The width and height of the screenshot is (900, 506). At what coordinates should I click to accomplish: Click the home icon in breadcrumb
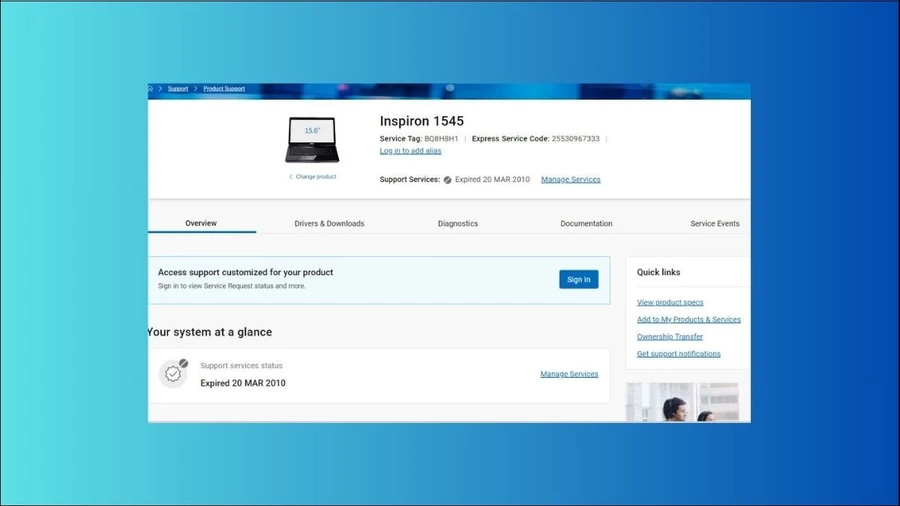tap(150, 88)
